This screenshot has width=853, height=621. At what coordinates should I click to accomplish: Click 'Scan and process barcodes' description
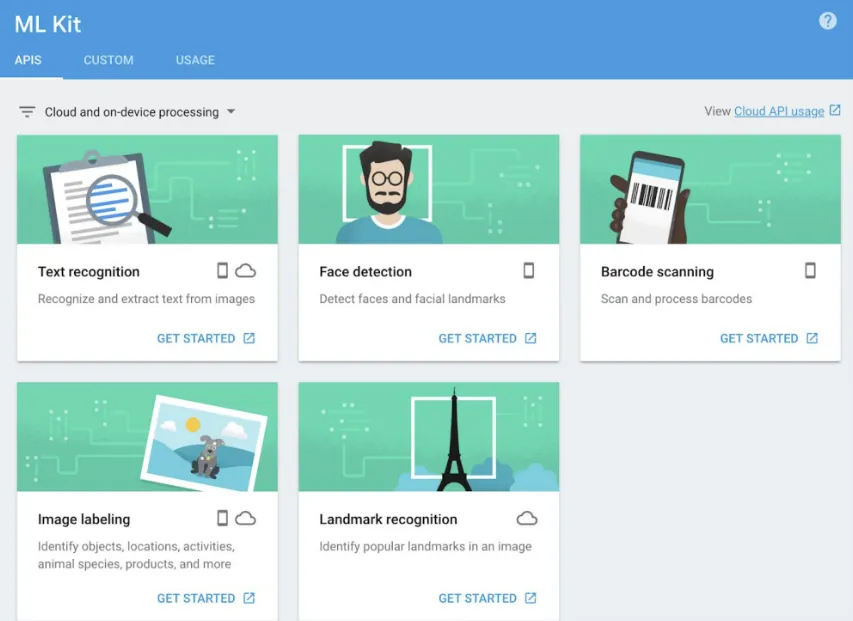click(676, 299)
